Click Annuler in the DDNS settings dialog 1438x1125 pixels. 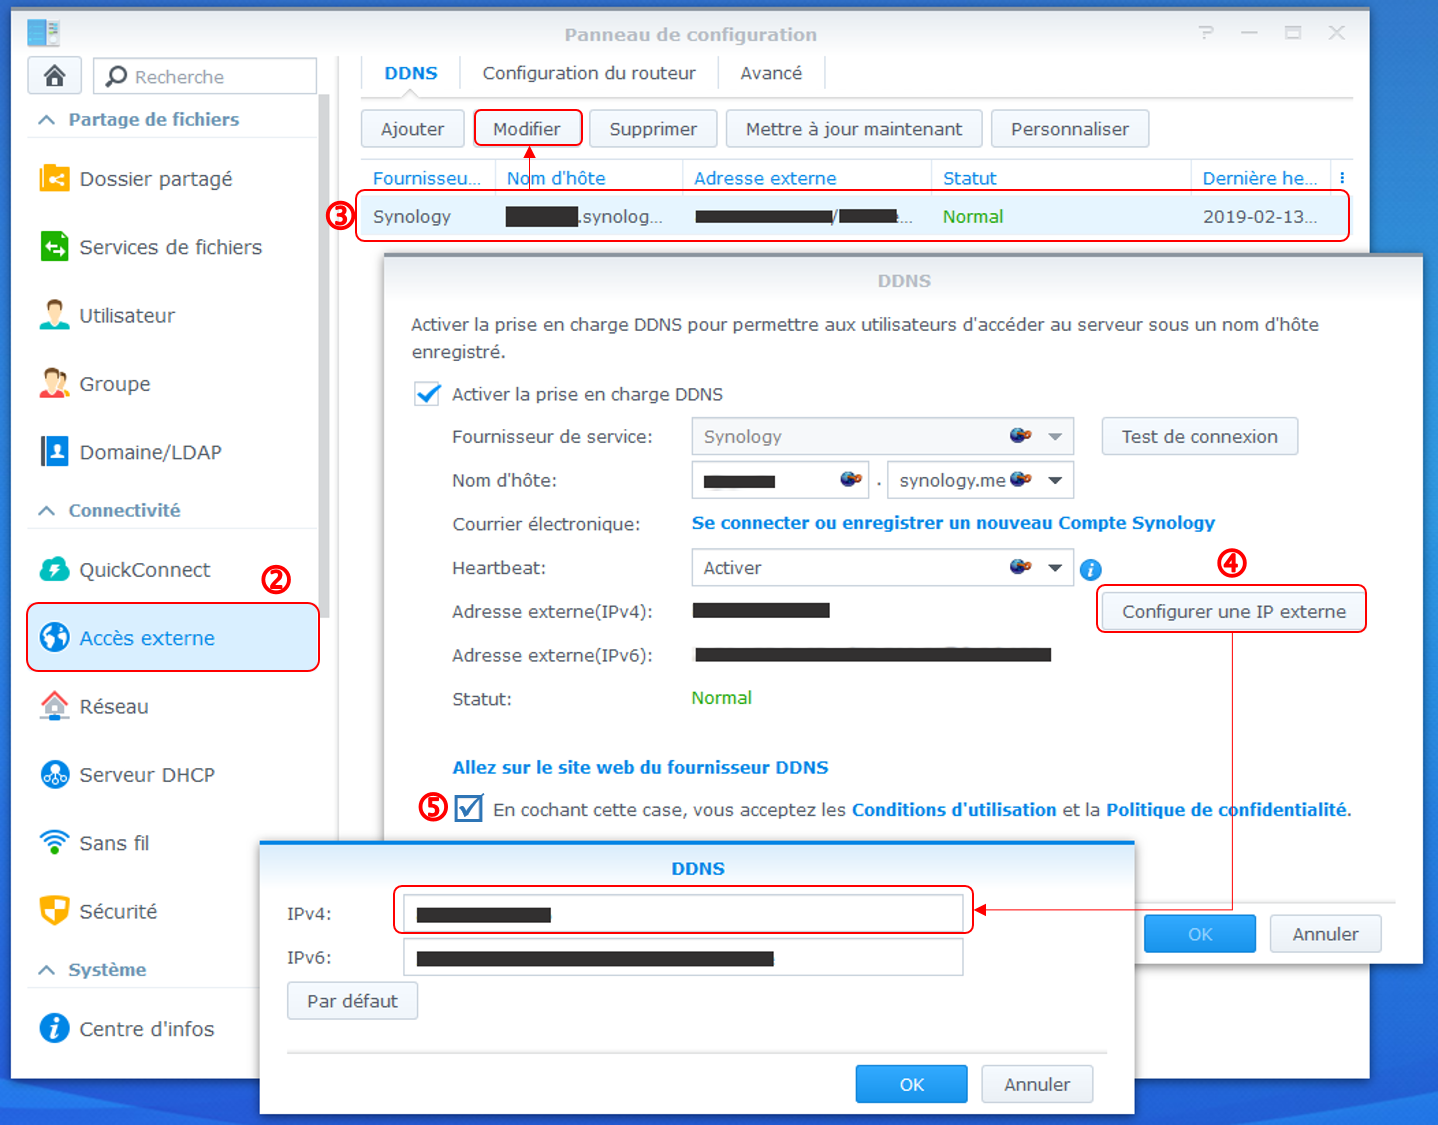(1326, 934)
